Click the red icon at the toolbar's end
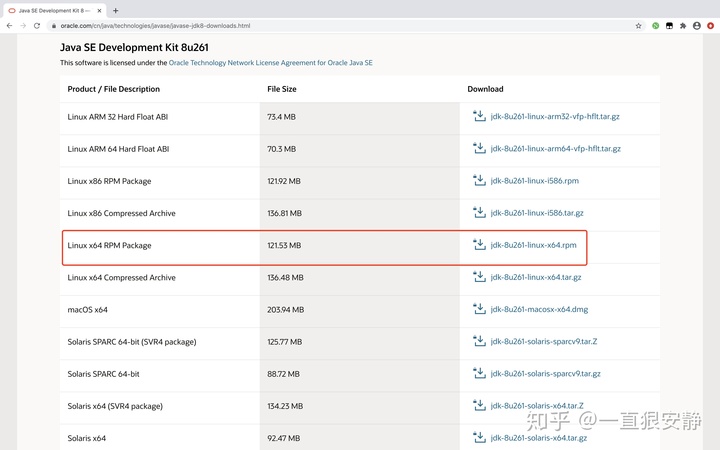 [710, 26]
